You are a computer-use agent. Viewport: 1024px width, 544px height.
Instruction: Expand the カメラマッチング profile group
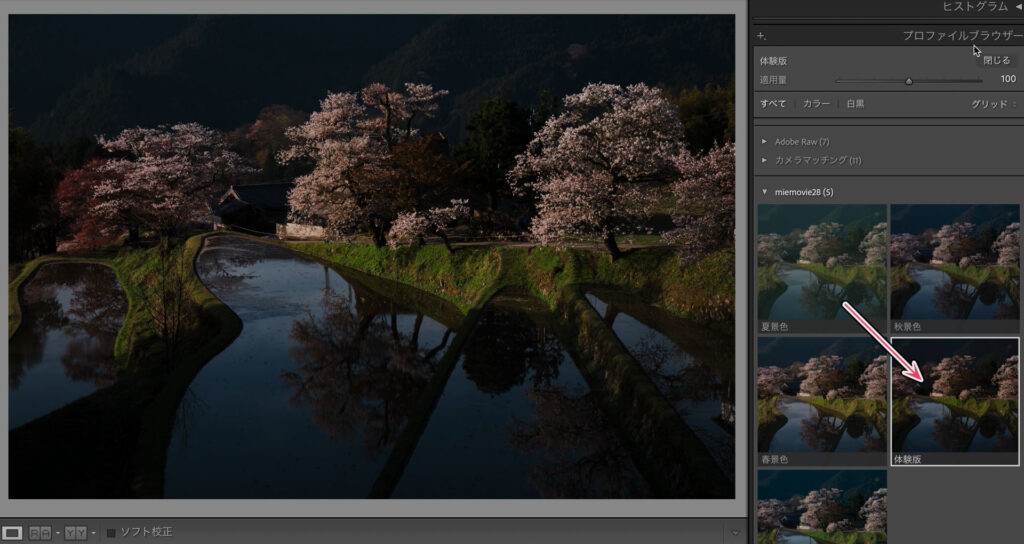(x=765, y=160)
